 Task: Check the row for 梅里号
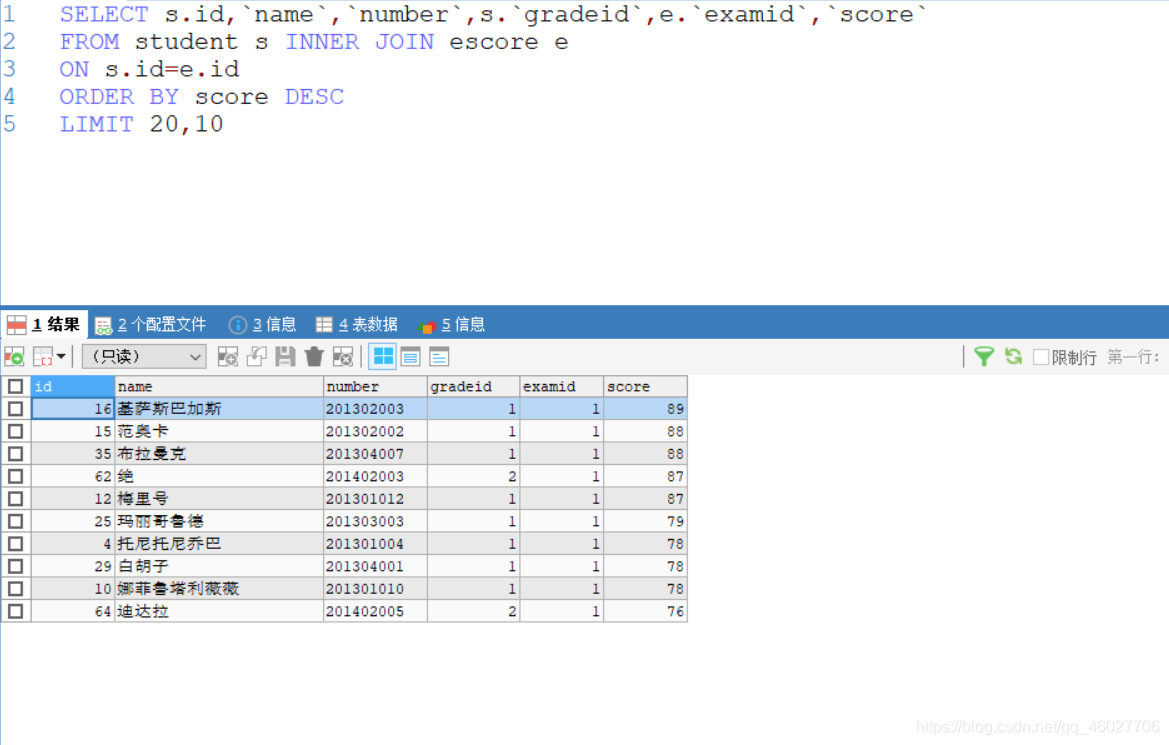click(16, 499)
